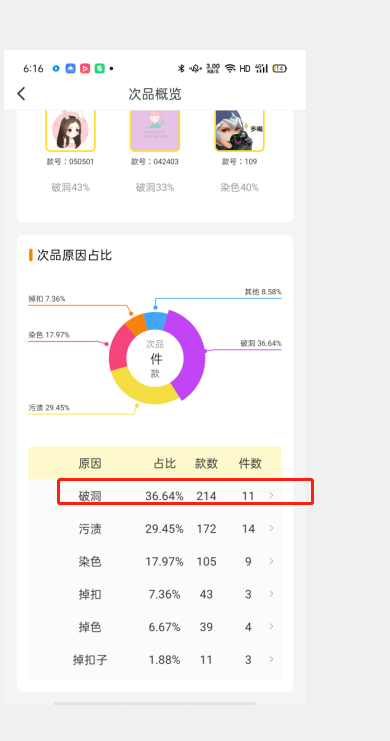Tap the 原因 column header
The image size is (390, 741).
90,463
